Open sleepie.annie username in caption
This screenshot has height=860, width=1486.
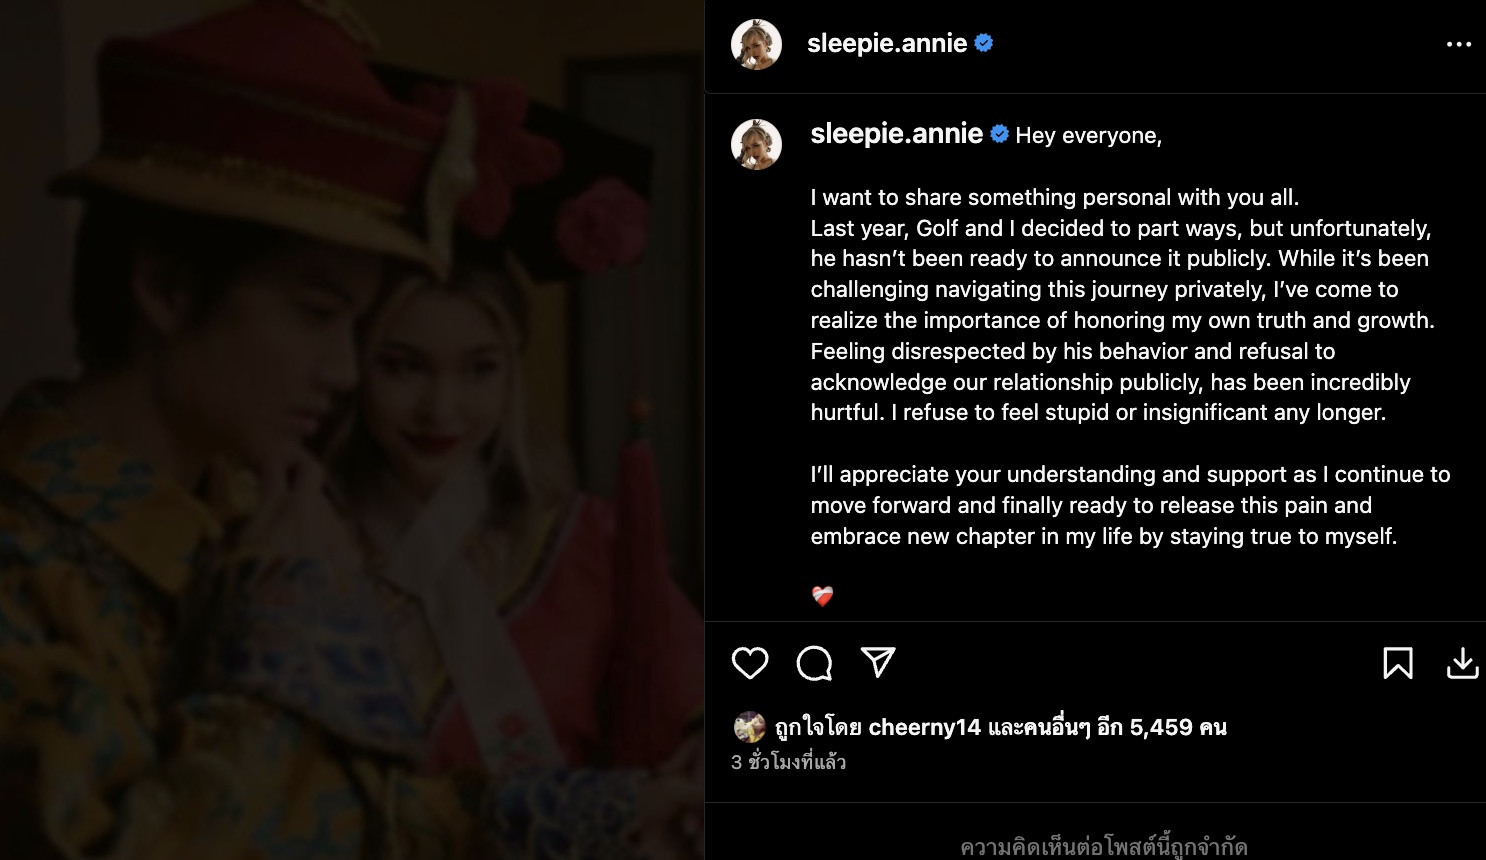[x=896, y=134]
